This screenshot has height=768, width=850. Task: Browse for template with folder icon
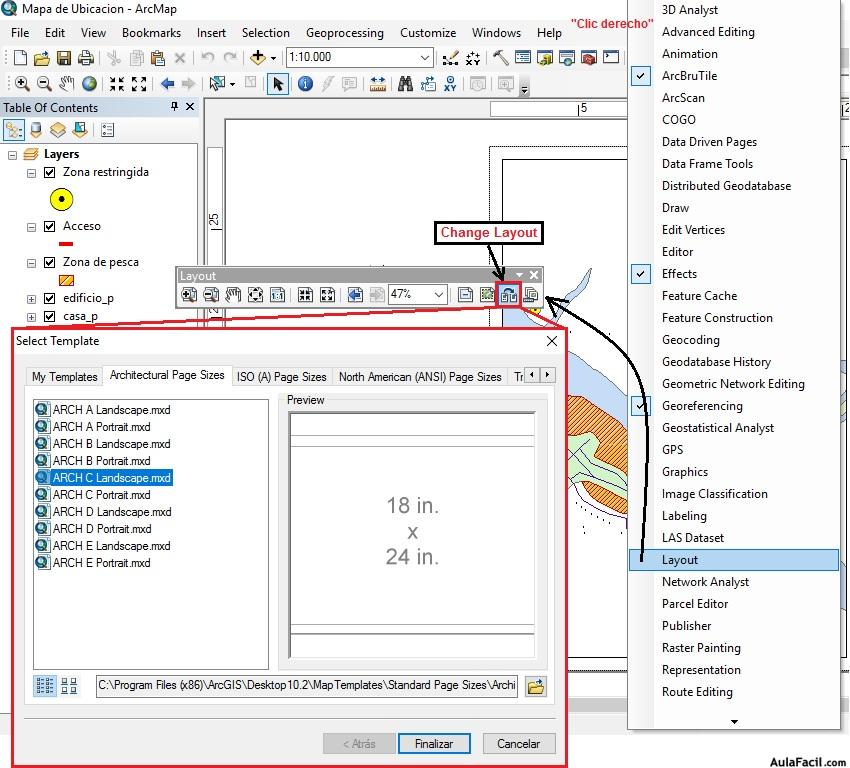[536, 687]
